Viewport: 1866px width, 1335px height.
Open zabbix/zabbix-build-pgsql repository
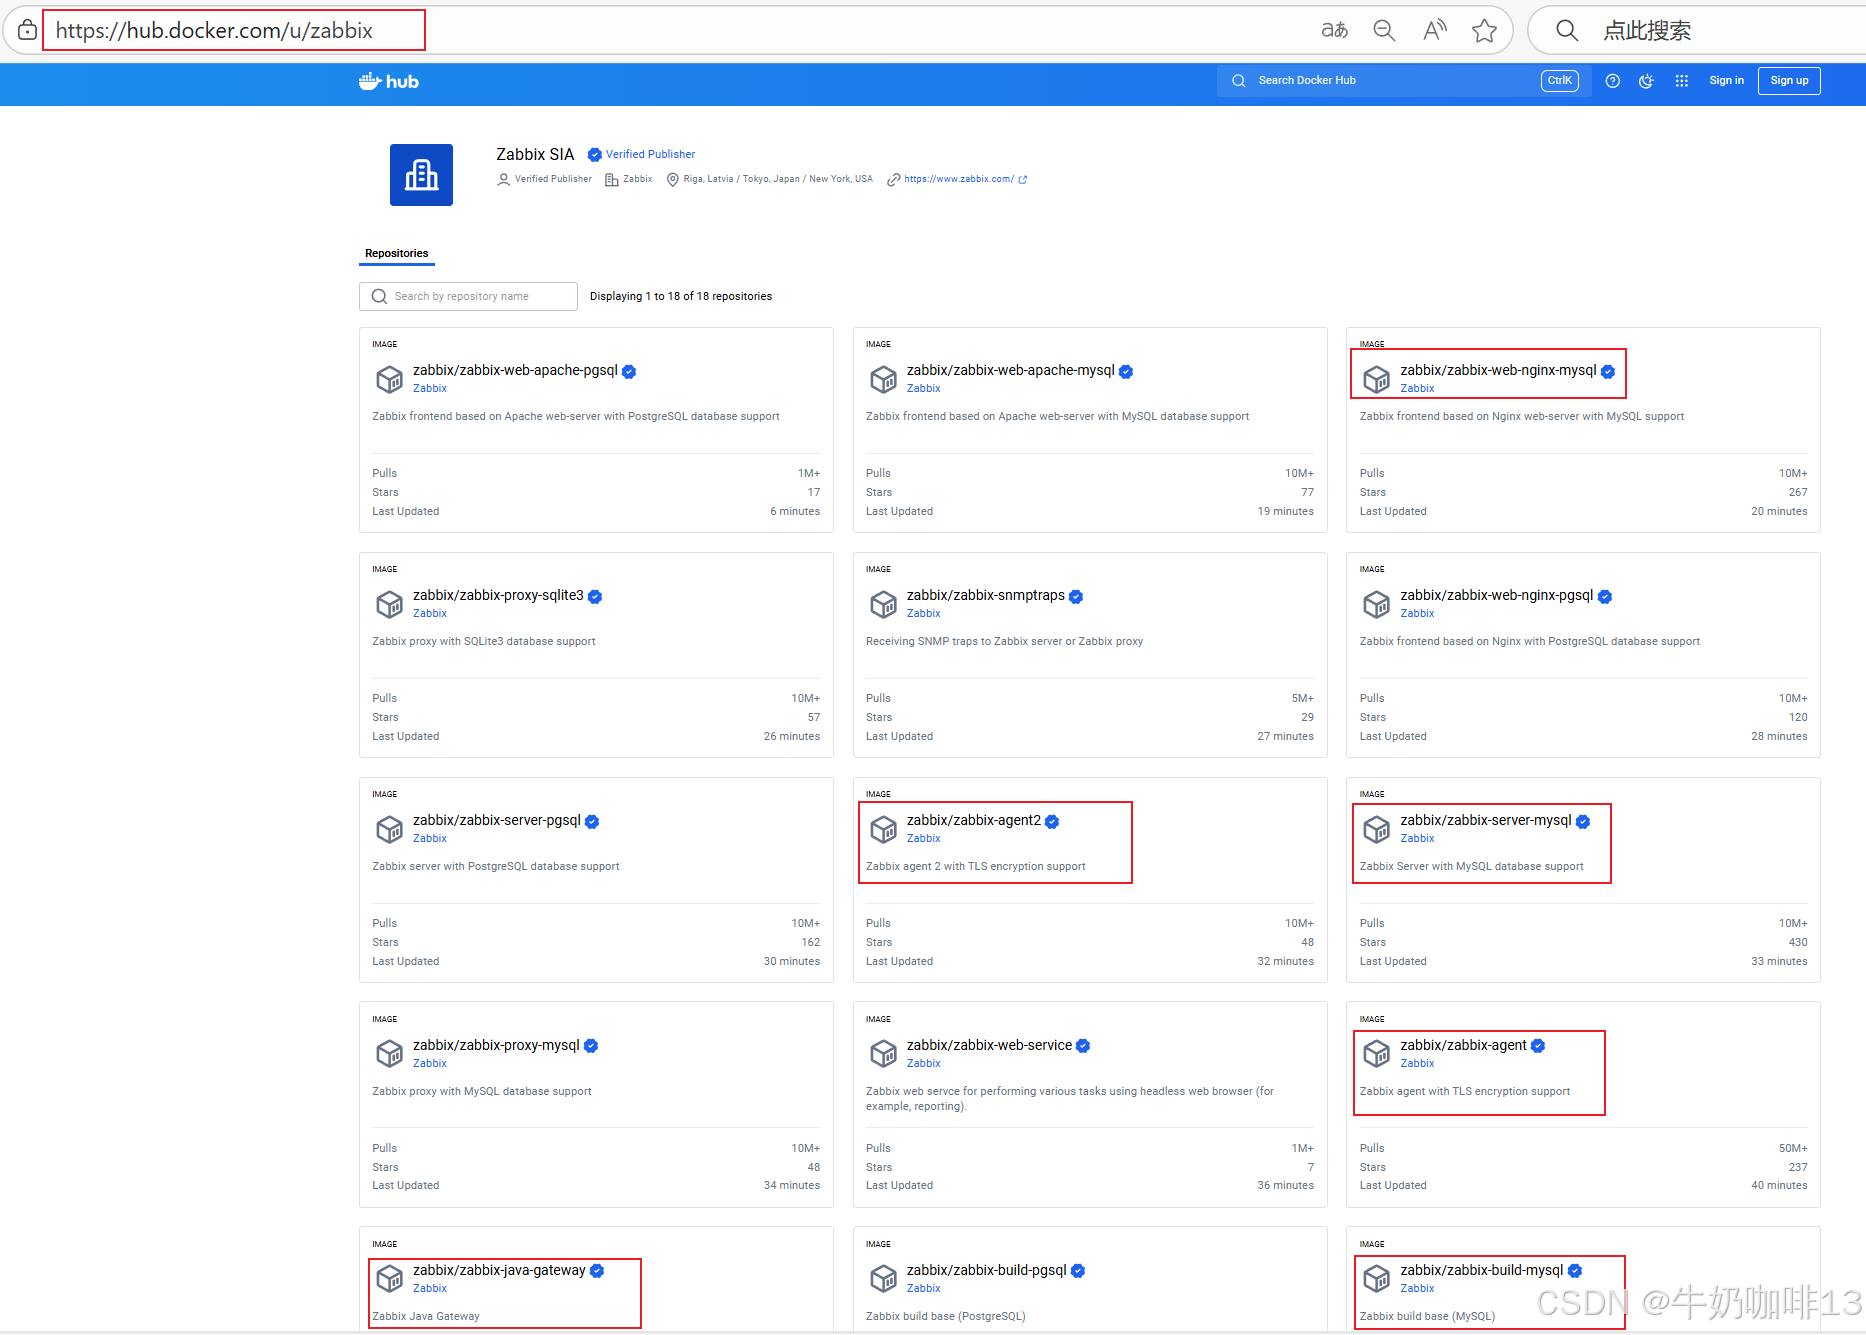987,1270
